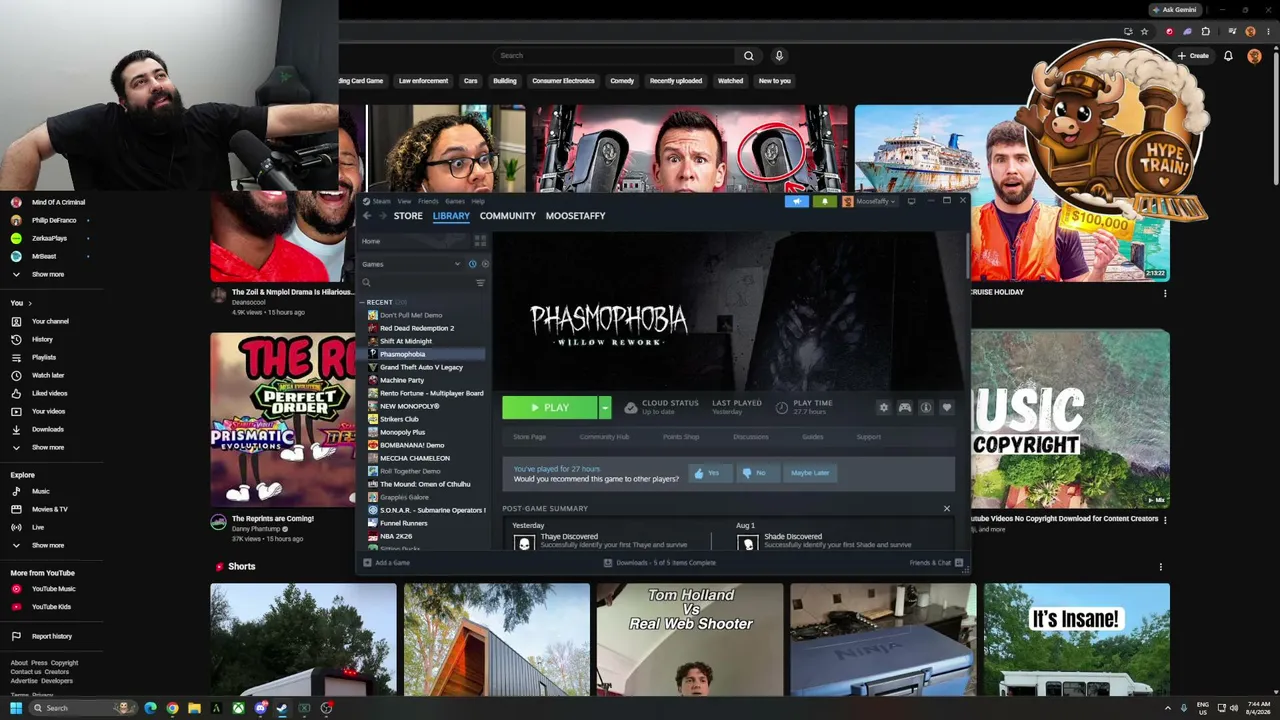The image size is (1280, 720).
Task: Expand the You section Show more
Action: click(x=48, y=447)
